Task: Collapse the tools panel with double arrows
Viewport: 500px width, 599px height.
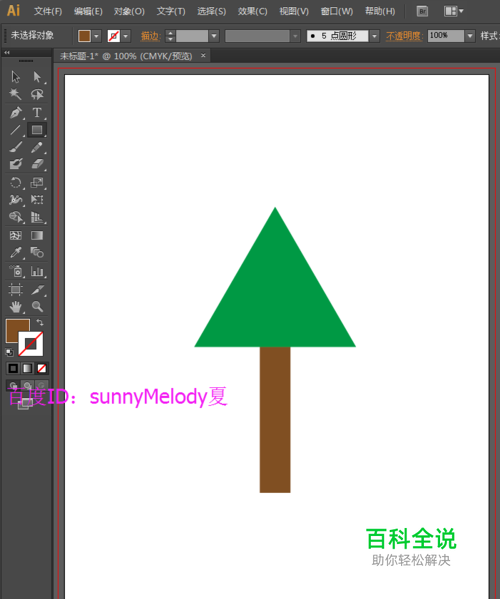Action: click(x=7, y=53)
